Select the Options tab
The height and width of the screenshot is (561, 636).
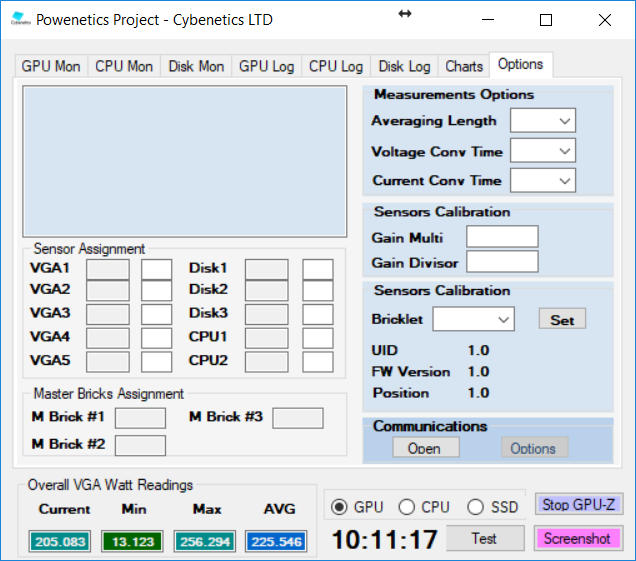[x=521, y=64]
